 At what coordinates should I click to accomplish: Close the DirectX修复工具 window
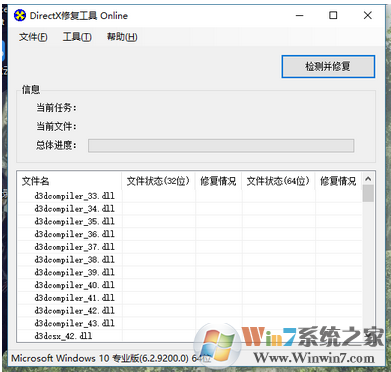[368, 15]
